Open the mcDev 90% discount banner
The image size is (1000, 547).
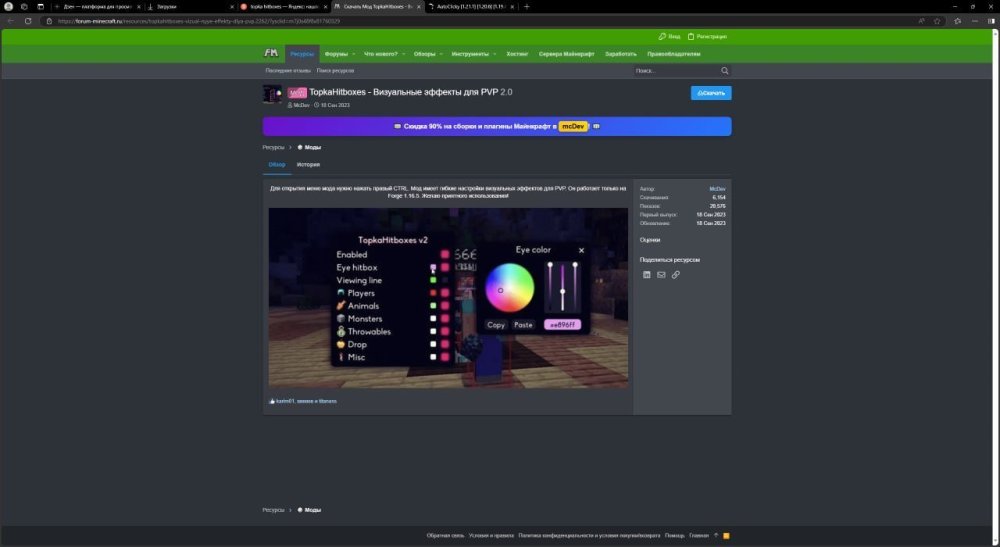pyautogui.click(x=497, y=126)
